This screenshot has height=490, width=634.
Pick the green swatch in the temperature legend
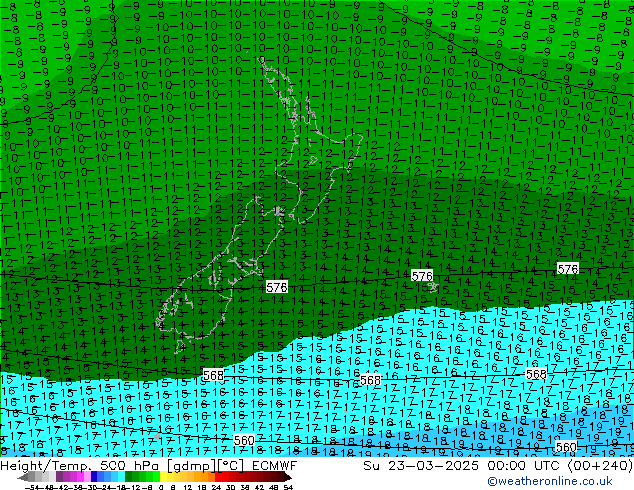[134, 477]
